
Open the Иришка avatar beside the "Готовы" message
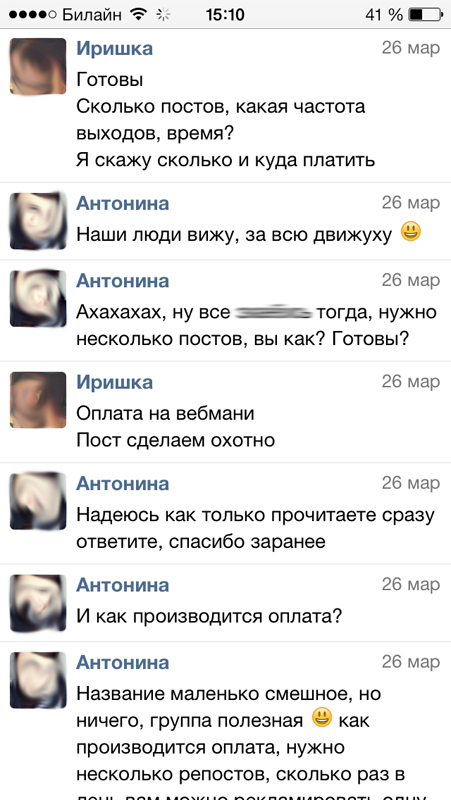coord(38,66)
